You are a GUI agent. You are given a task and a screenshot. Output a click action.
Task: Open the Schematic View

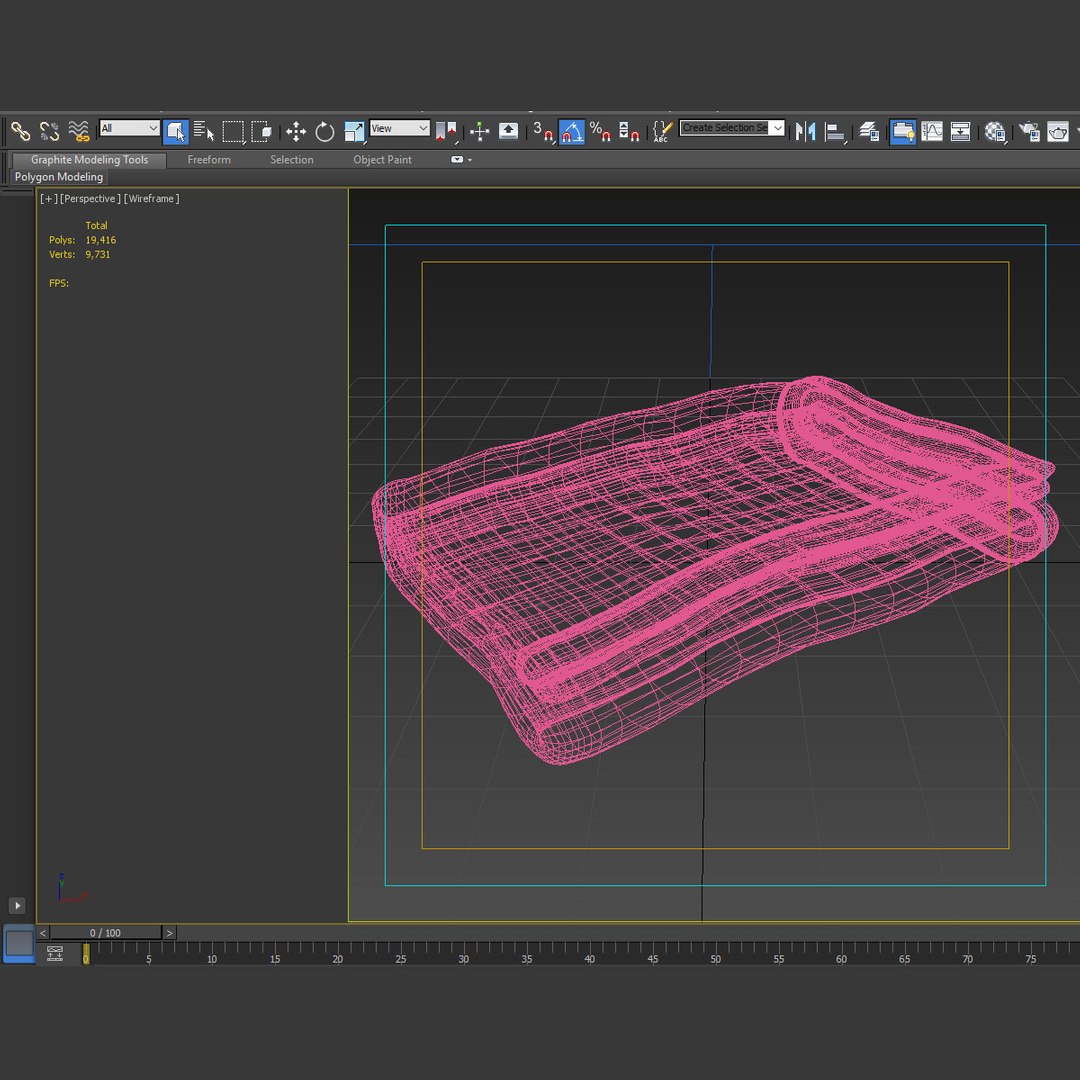click(x=960, y=131)
